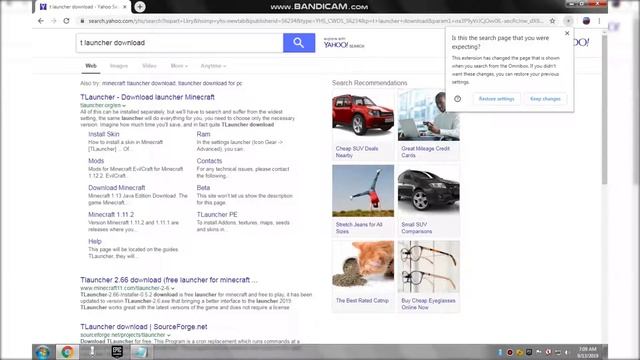Click the taskbar clock
Viewport: 640px width, 360px height.
point(588,352)
